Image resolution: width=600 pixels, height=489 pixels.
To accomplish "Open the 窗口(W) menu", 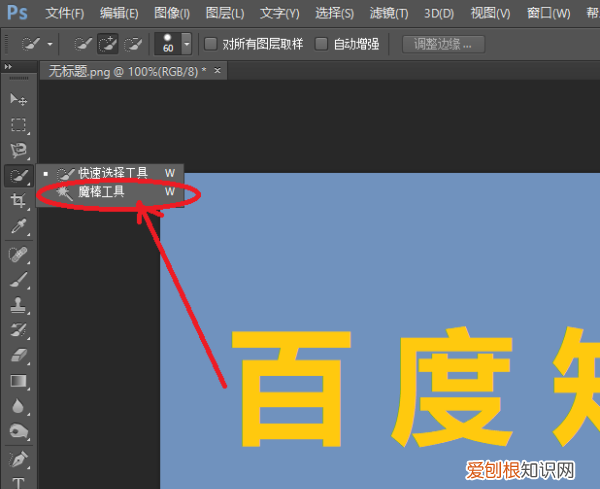I will click(548, 14).
